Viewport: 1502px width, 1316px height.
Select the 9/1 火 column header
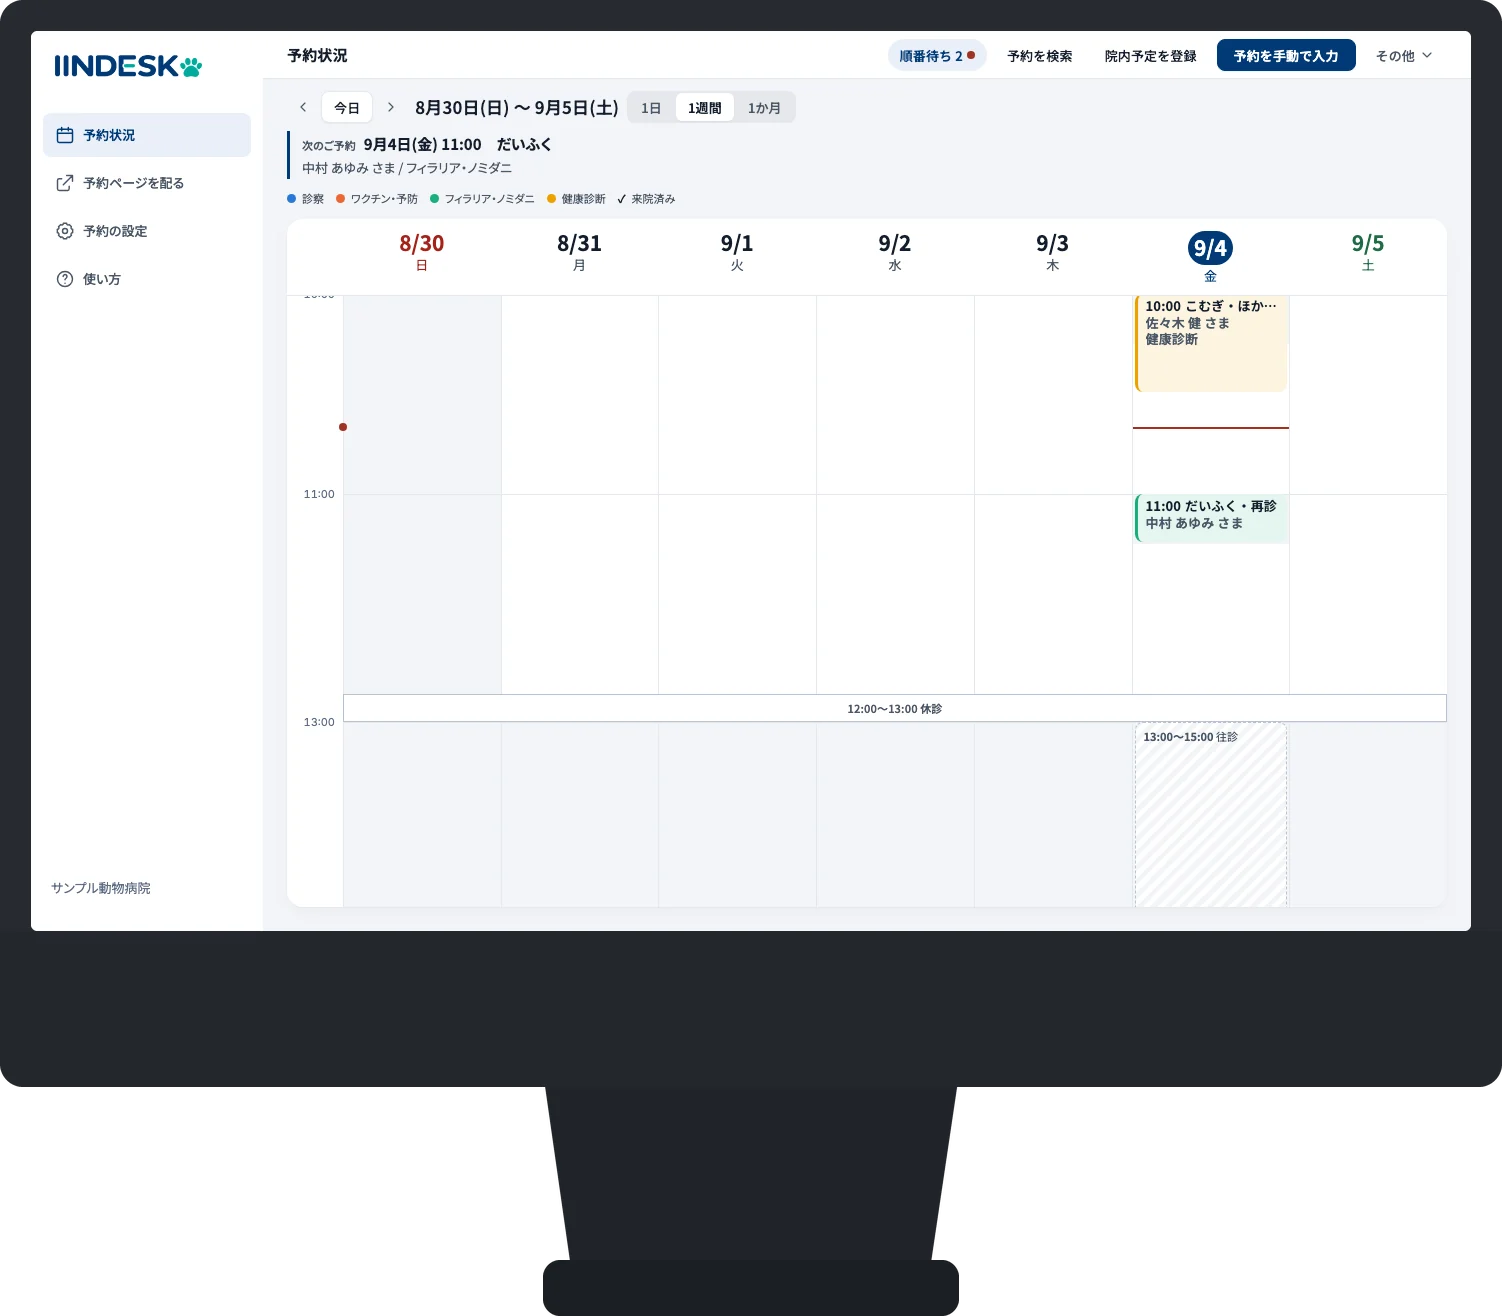[x=737, y=252]
